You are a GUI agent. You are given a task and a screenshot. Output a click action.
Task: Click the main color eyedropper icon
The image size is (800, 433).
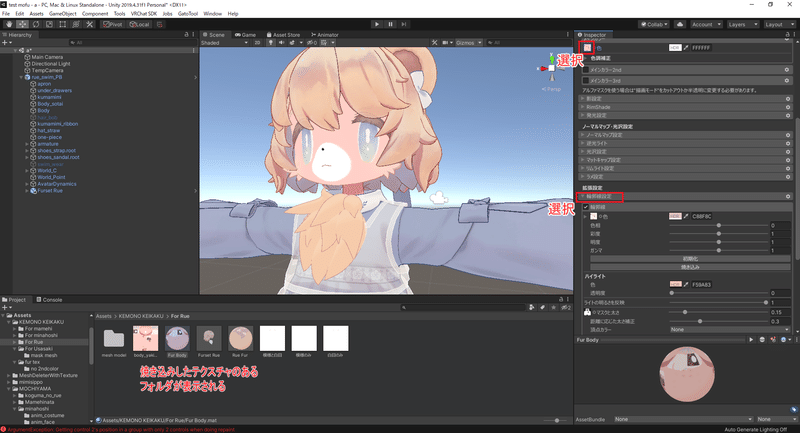(686, 47)
